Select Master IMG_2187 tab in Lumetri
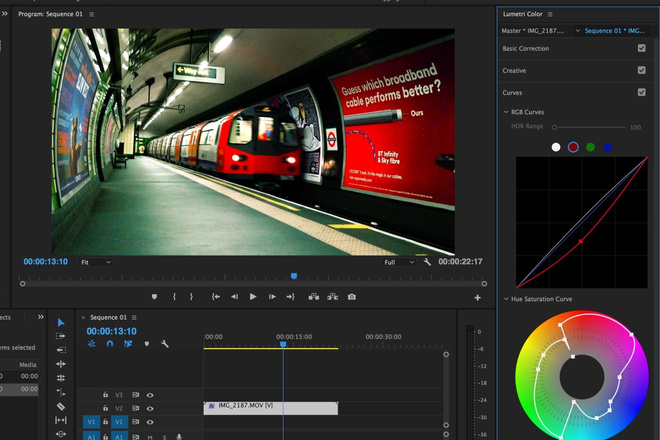The image size is (660, 440). 532,31
